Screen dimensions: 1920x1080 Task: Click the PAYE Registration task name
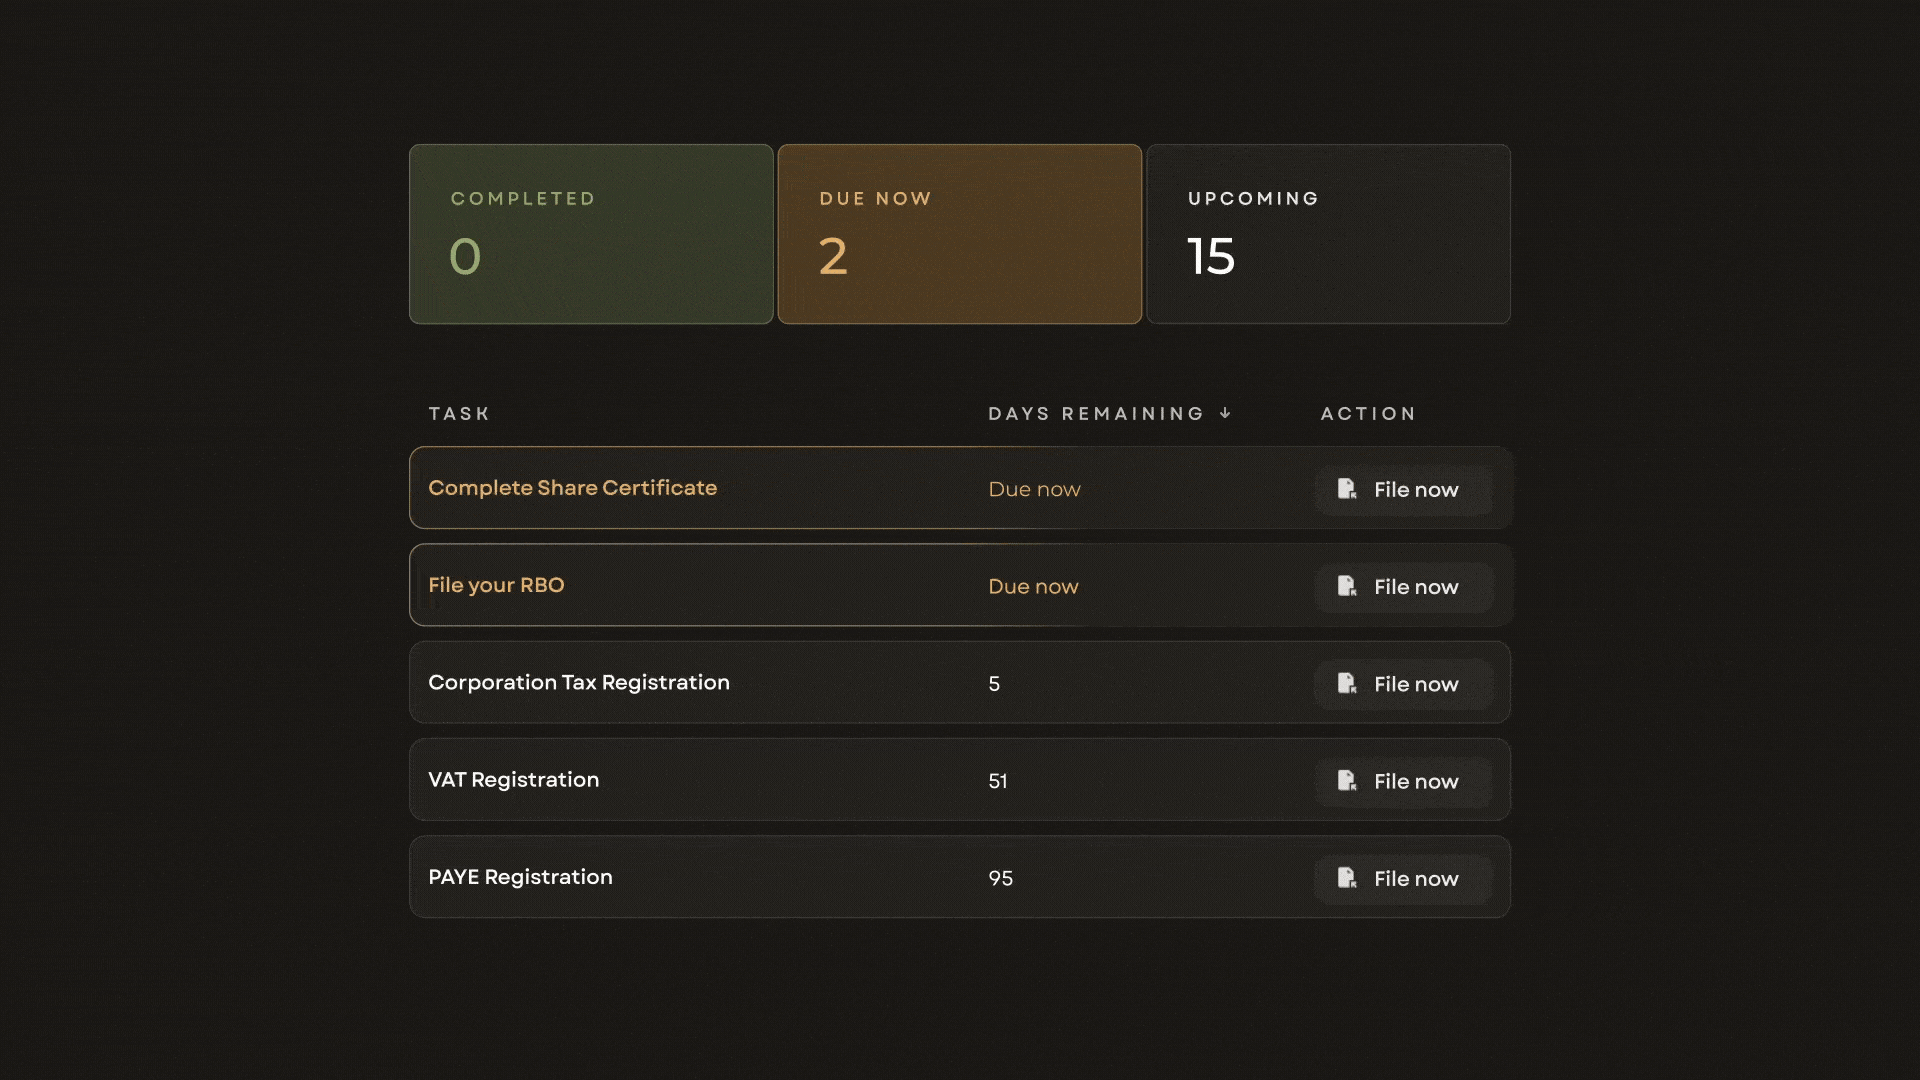tap(520, 877)
